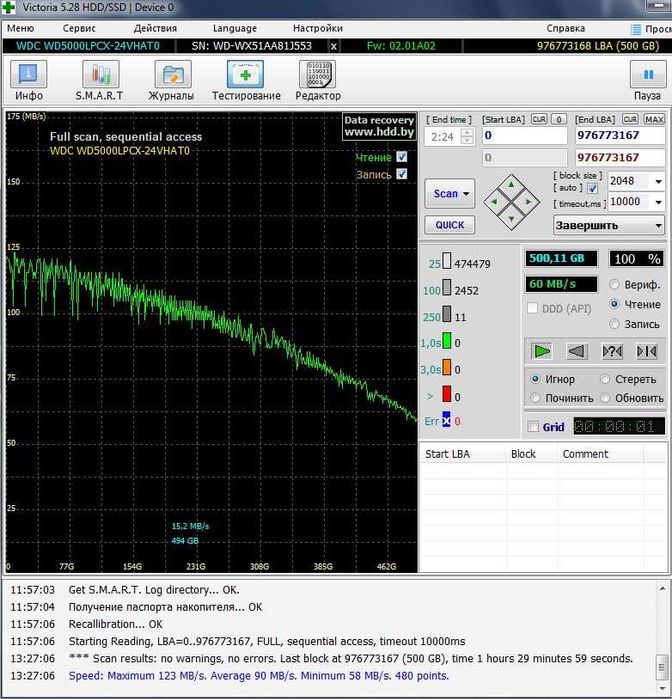Click the reverse direction scan arrow button
The height and width of the screenshot is (699, 672).
point(576,351)
